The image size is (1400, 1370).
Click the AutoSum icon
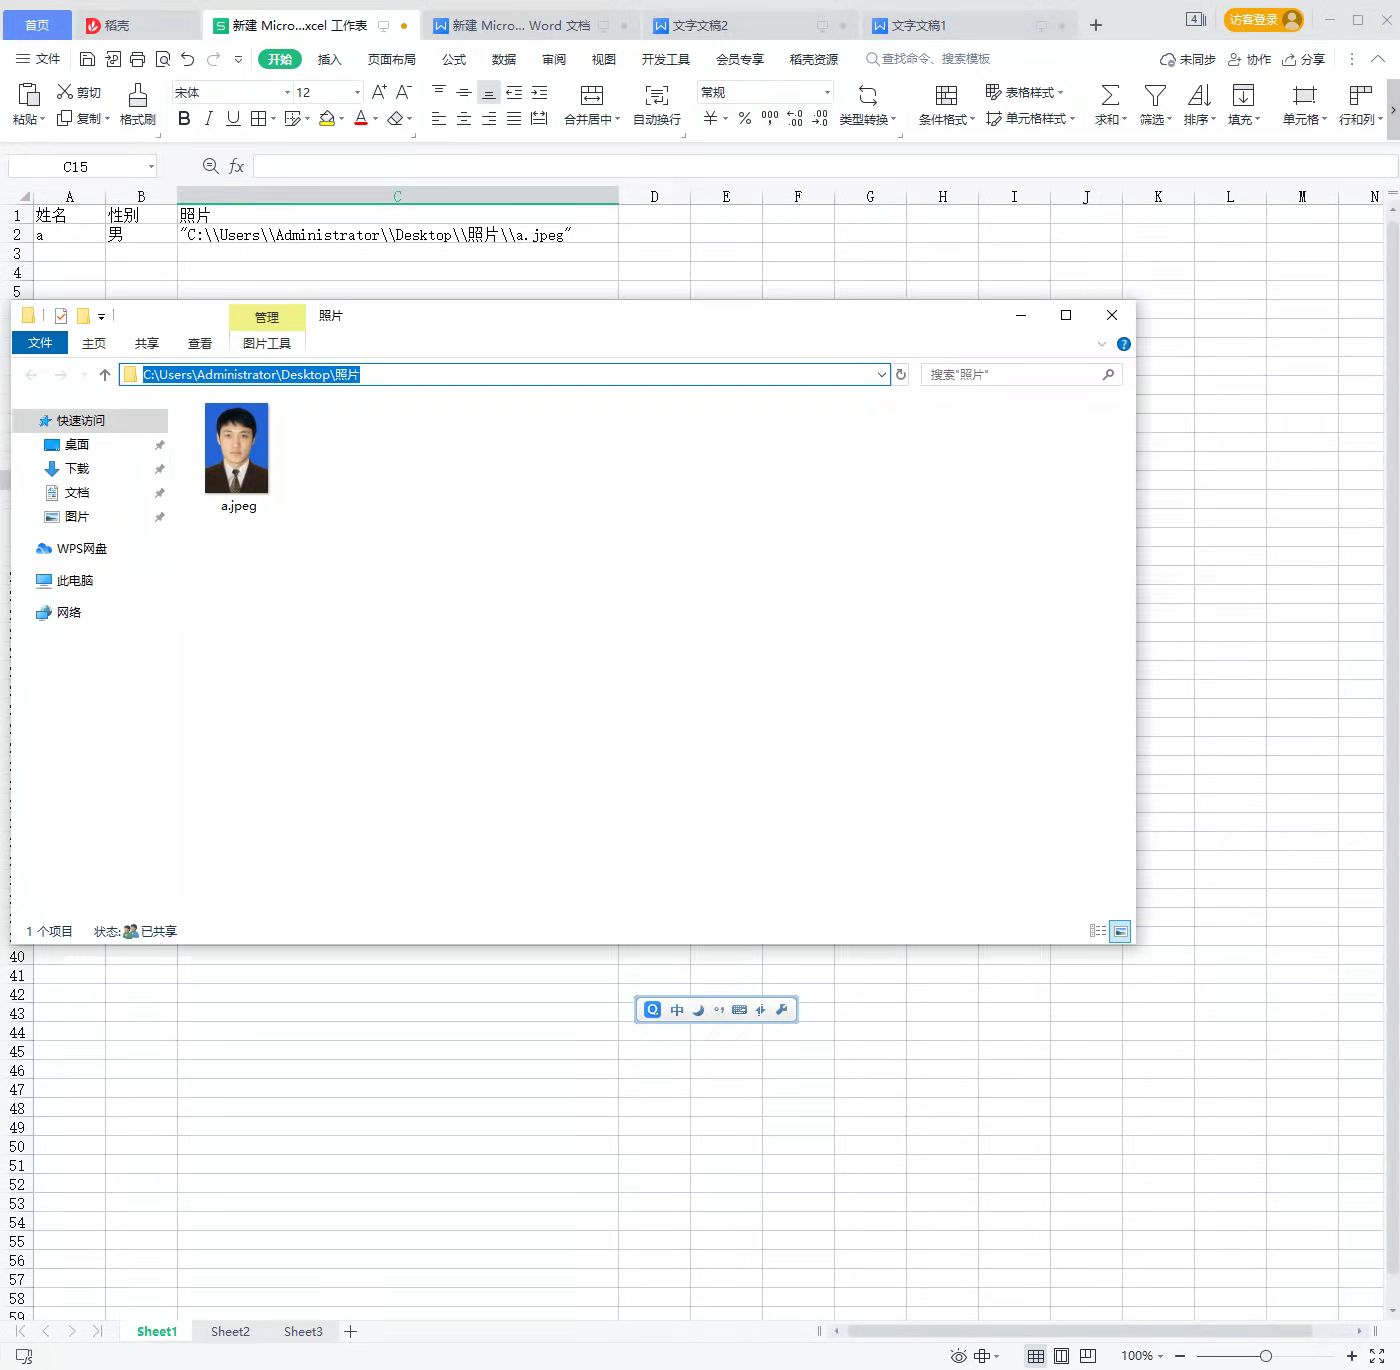tap(1110, 95)
